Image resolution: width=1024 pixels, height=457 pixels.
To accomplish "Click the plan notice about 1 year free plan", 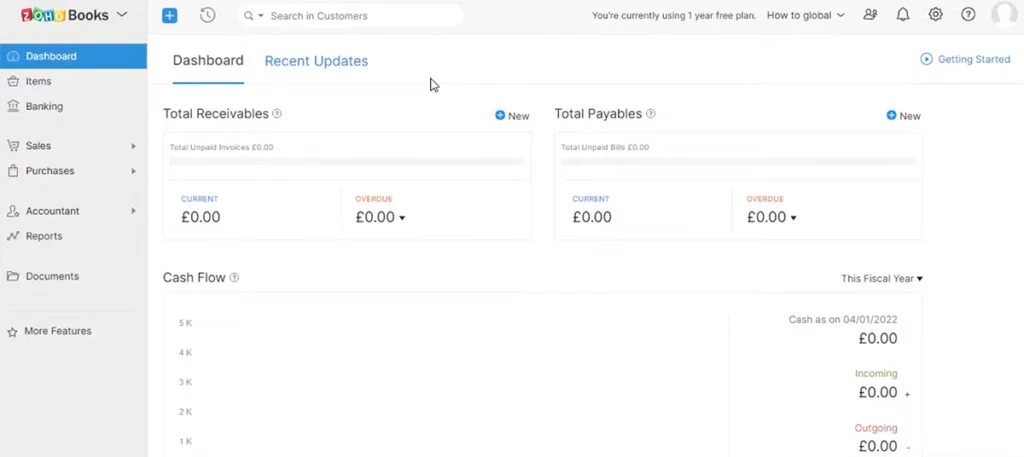I will click(674, 16).
